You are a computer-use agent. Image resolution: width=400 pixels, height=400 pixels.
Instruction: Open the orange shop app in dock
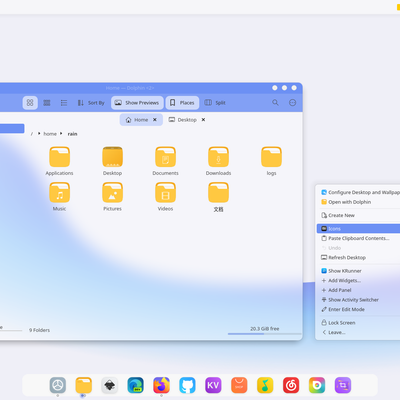pos(239,385)
